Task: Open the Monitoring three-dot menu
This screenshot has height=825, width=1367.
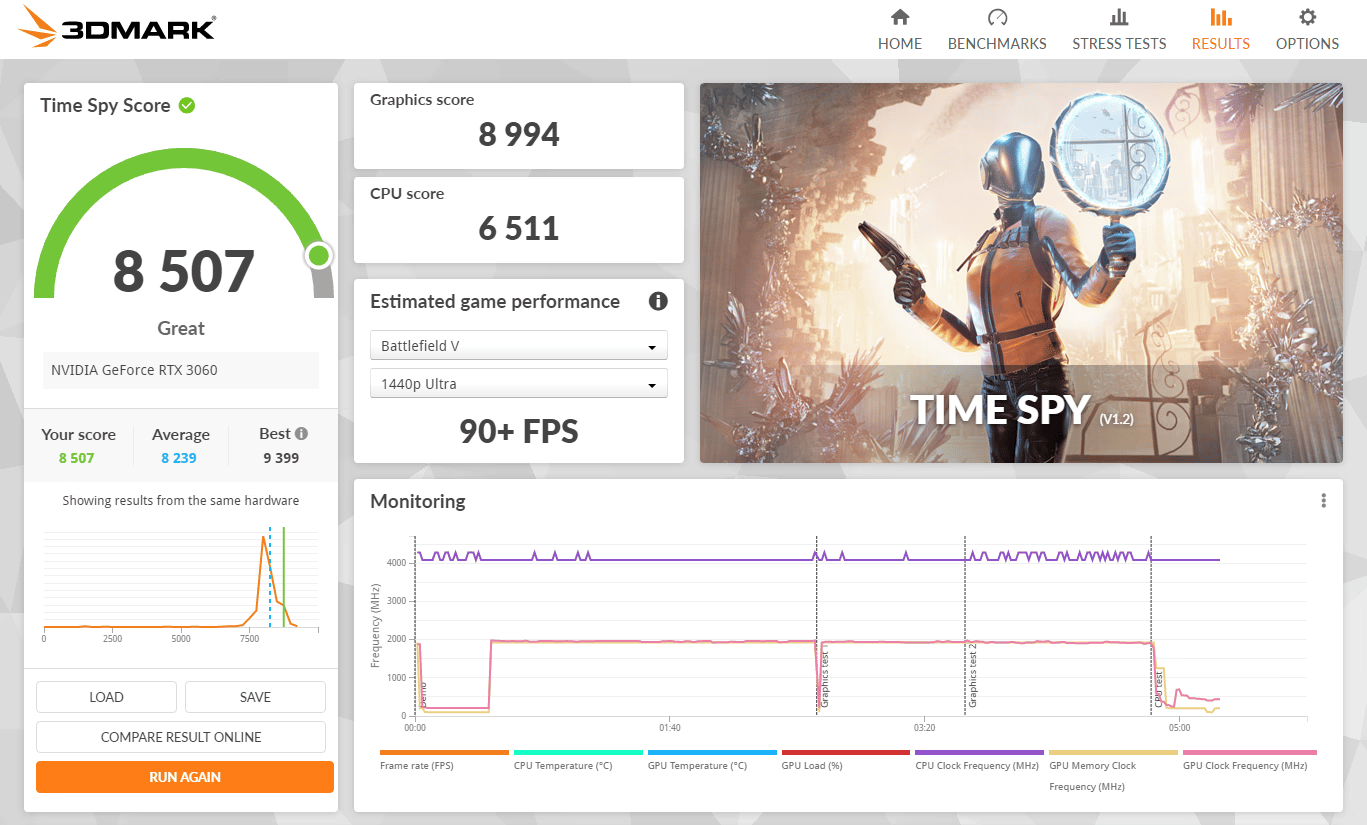Action: 1323,501
